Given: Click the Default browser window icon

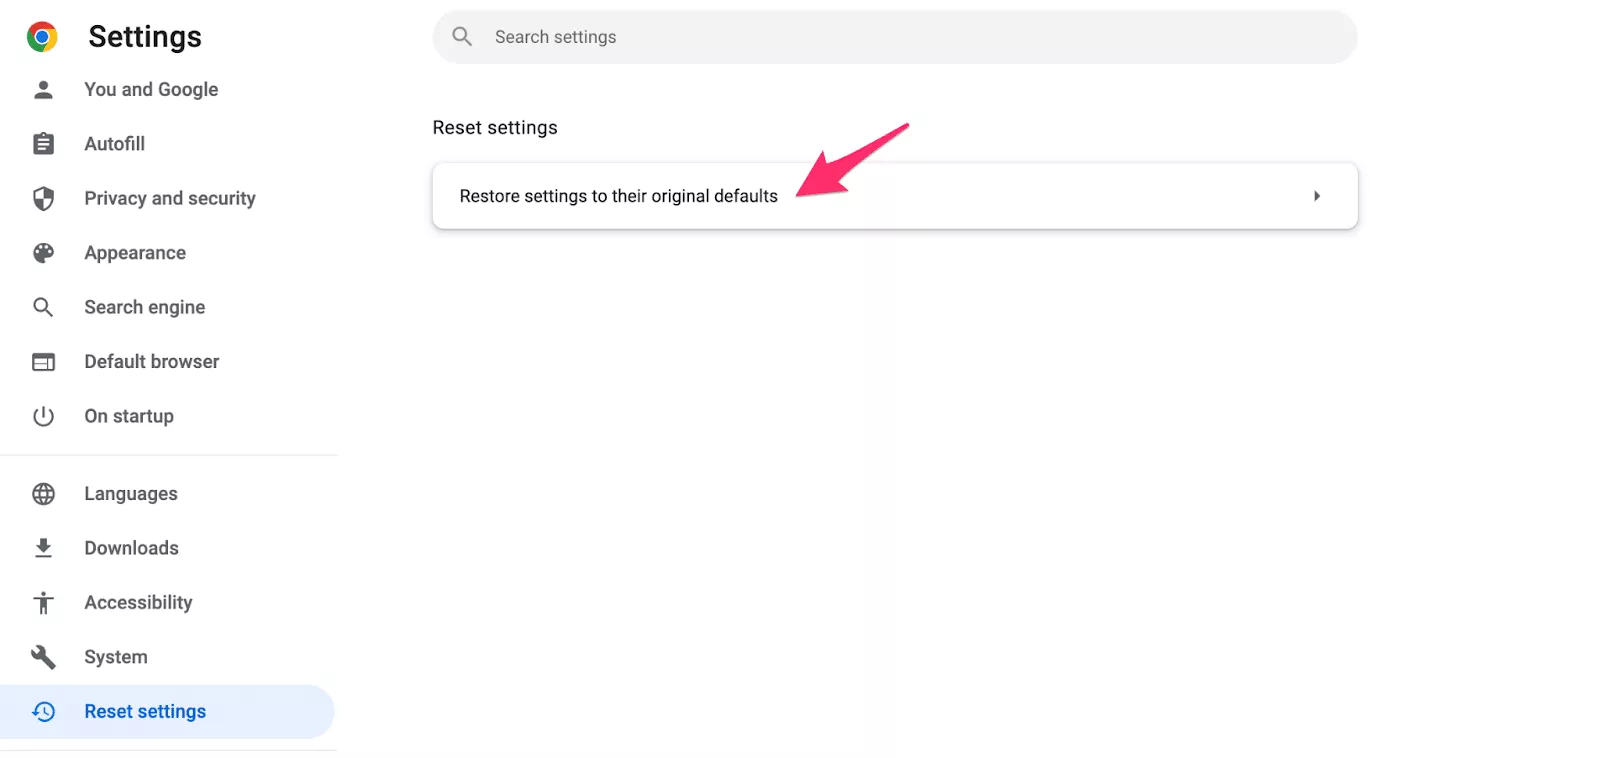Looking at the screenshot, I should point(43,362).
